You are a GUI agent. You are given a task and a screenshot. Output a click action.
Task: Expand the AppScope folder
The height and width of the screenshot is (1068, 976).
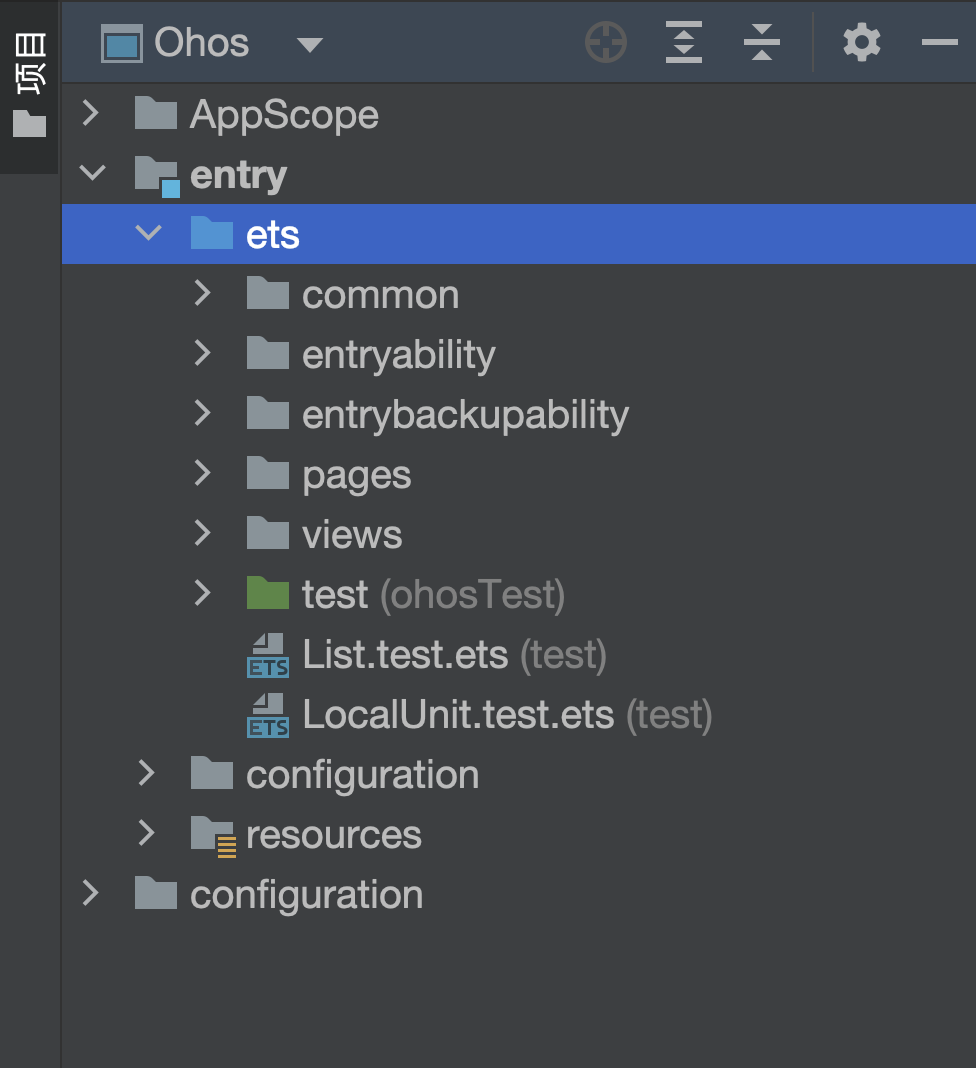[91, 114]
